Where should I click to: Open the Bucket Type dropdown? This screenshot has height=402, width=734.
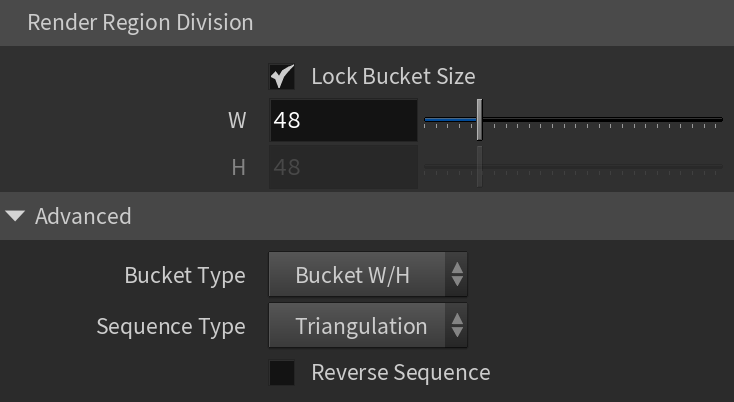[x=368, y=275]
